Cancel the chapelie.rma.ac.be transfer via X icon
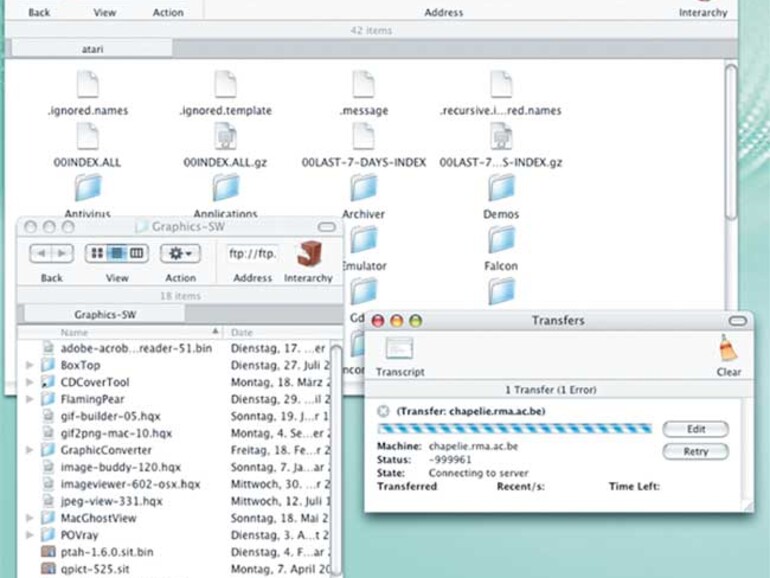The image size is (770, 578). point(384,411)
